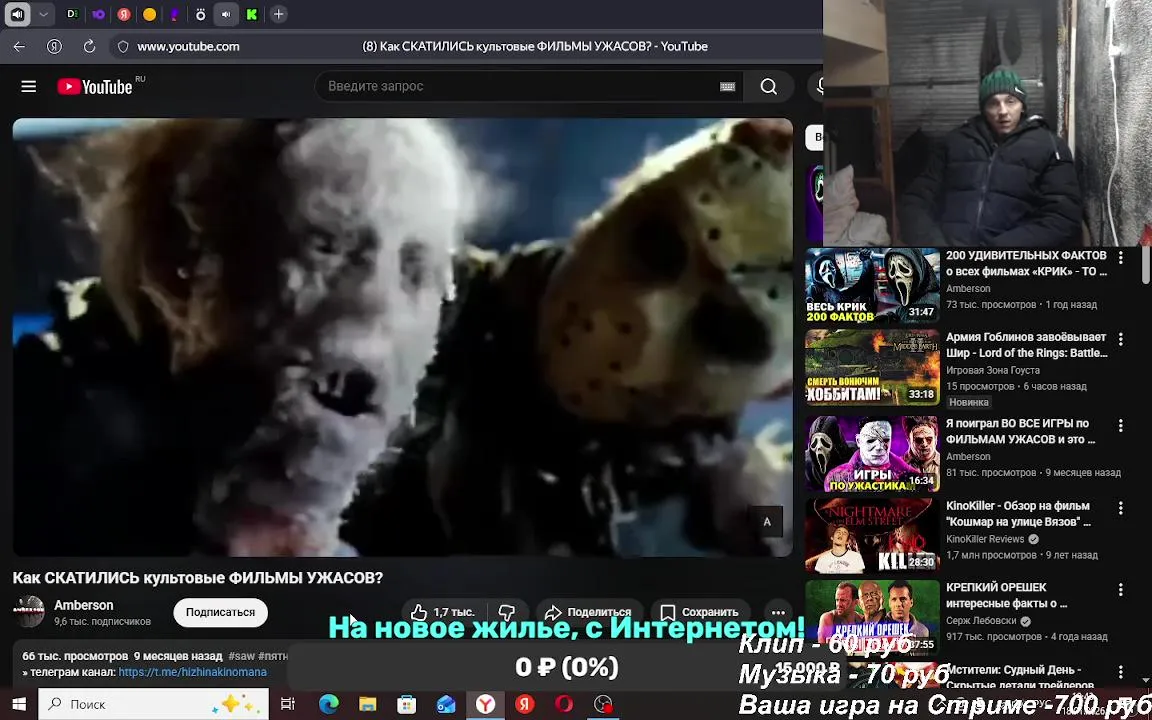
Task: Click the Поделиться share button
Action: [x=589, y=612]
